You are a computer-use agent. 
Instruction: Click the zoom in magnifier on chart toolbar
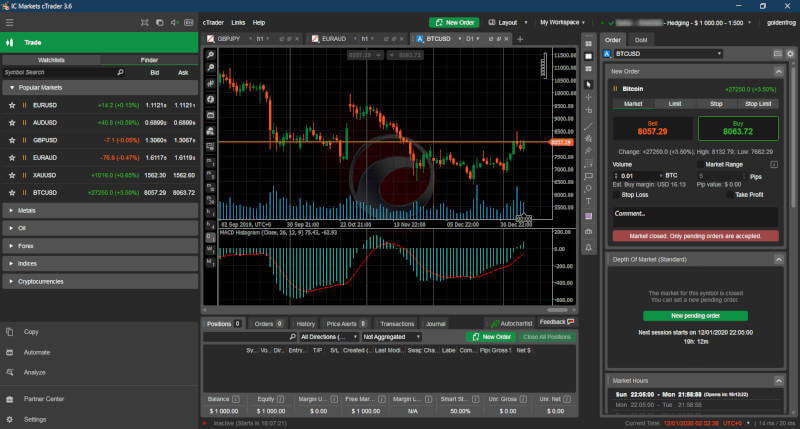(x=211, y=54)
